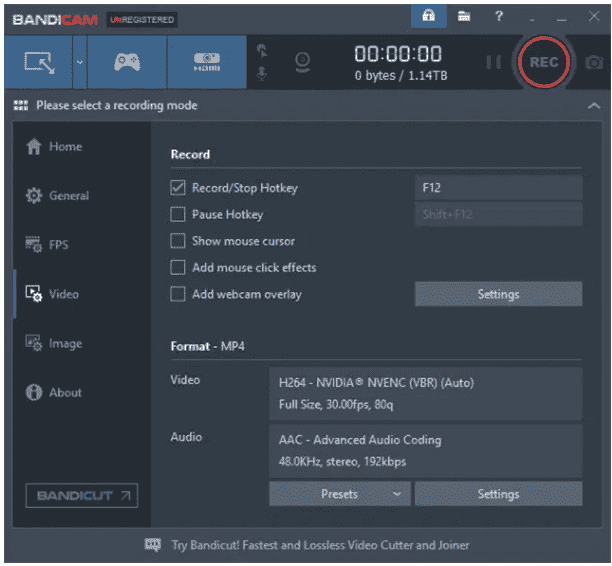The image size is (612, 566).
Task: Enable Add mouse click effects checkbox
Action: click(x=178, y=267)
